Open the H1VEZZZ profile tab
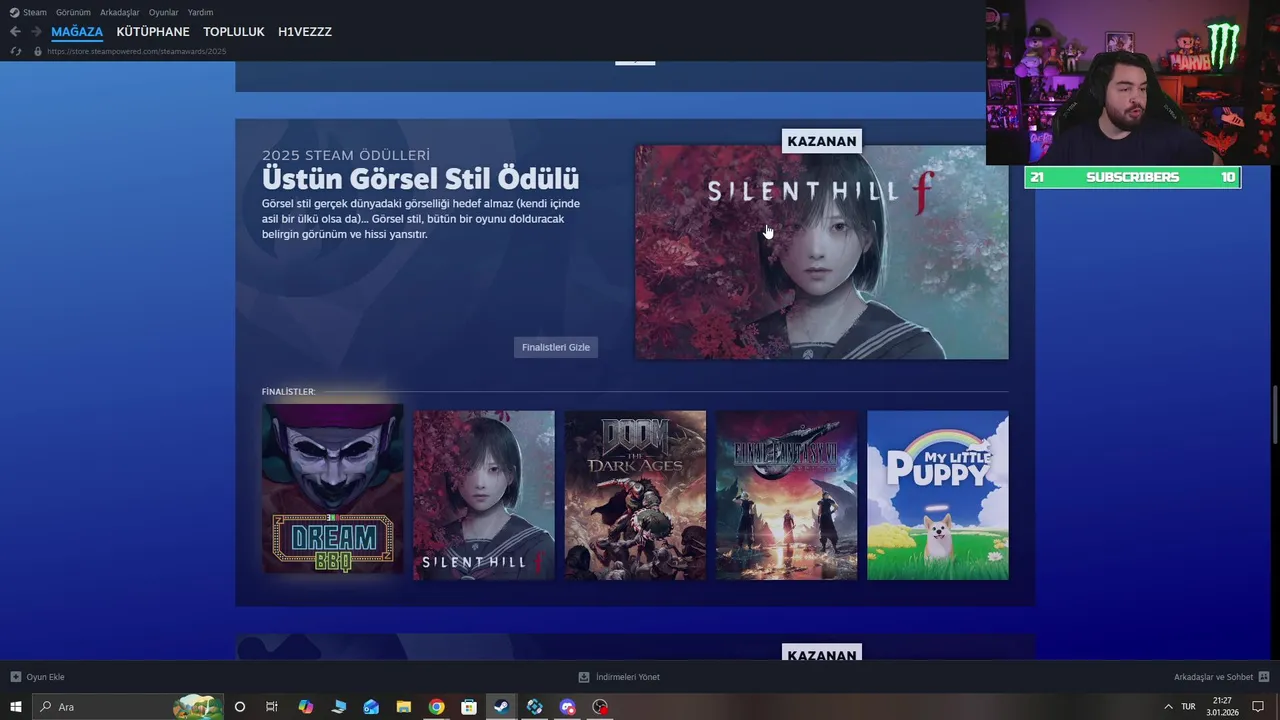Viewport: 1280px width, 720px height. 305,32
